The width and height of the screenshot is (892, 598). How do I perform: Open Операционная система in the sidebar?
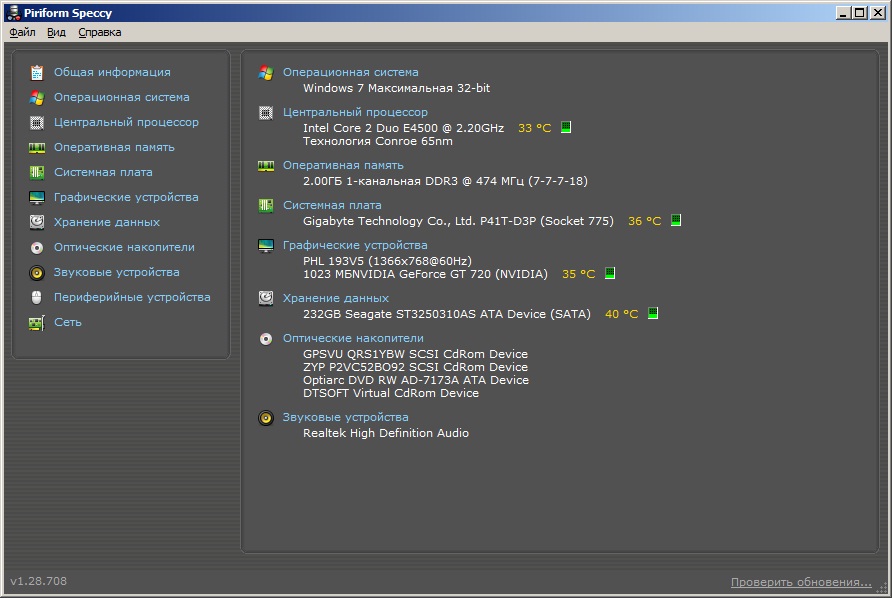[122, 97]
